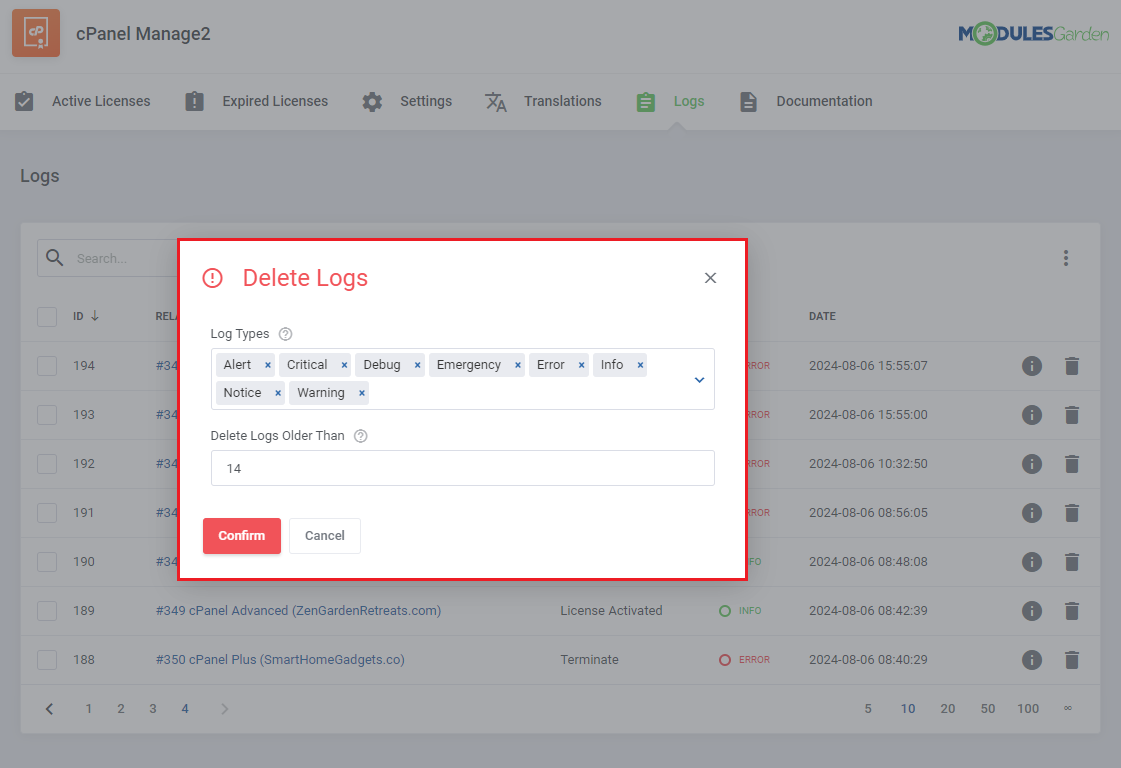Click the Delete Logs Older Than field

click(463, 468)
